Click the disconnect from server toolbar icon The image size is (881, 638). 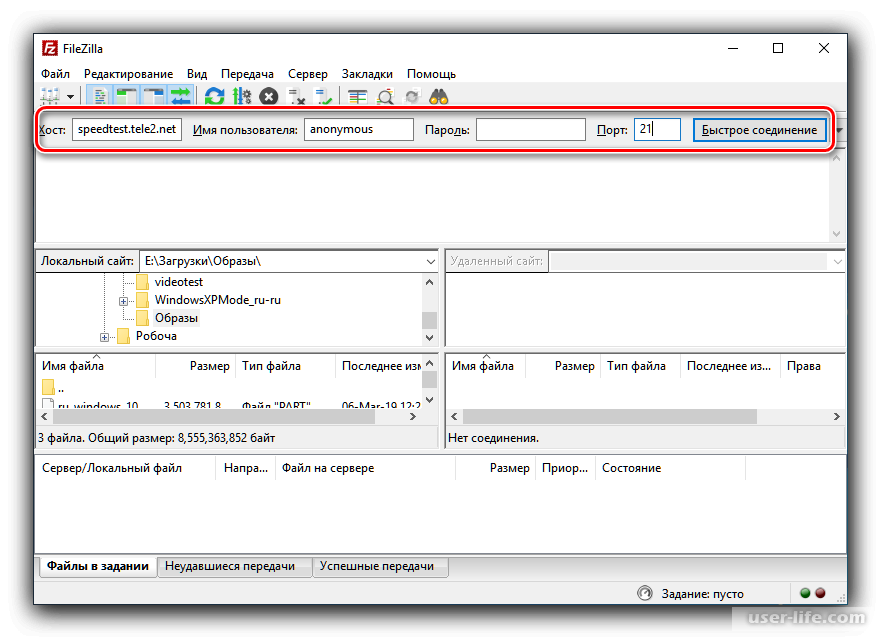(x=296, y=97)
